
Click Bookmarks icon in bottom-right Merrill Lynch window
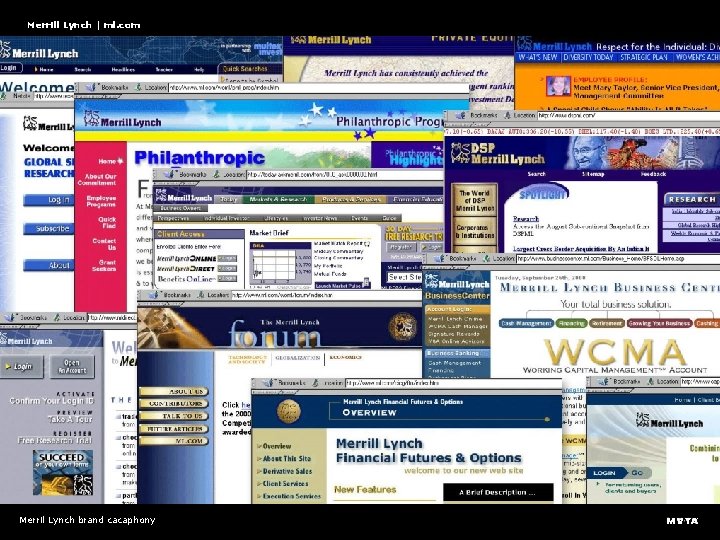[x=604, y=381]
